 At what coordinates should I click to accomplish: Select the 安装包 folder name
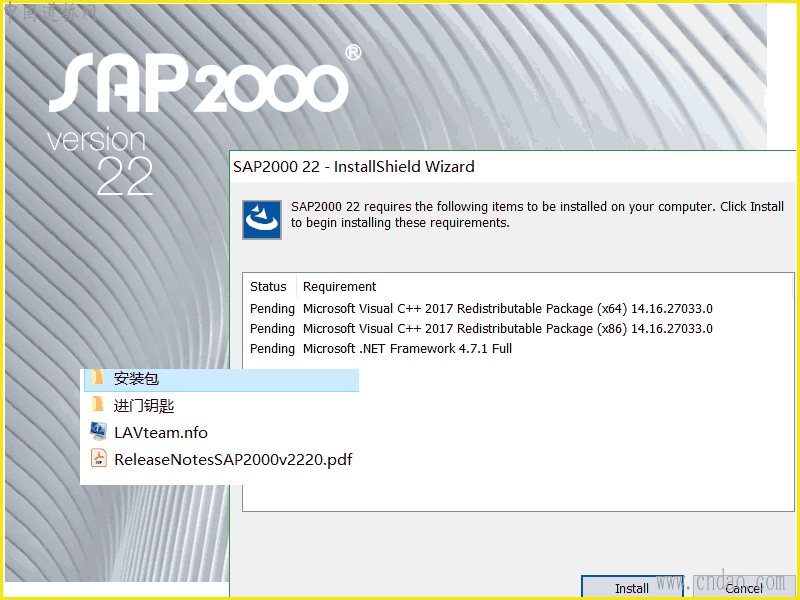point(136,379)
